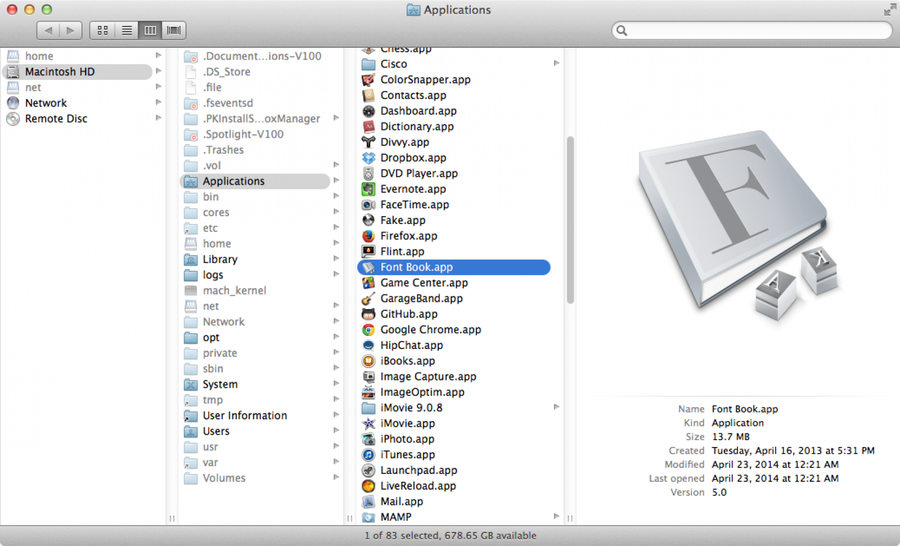Expand the iMovie 9.0.8 folder arrow
Viewport: 900px width, 546px height.
point(557,408)
